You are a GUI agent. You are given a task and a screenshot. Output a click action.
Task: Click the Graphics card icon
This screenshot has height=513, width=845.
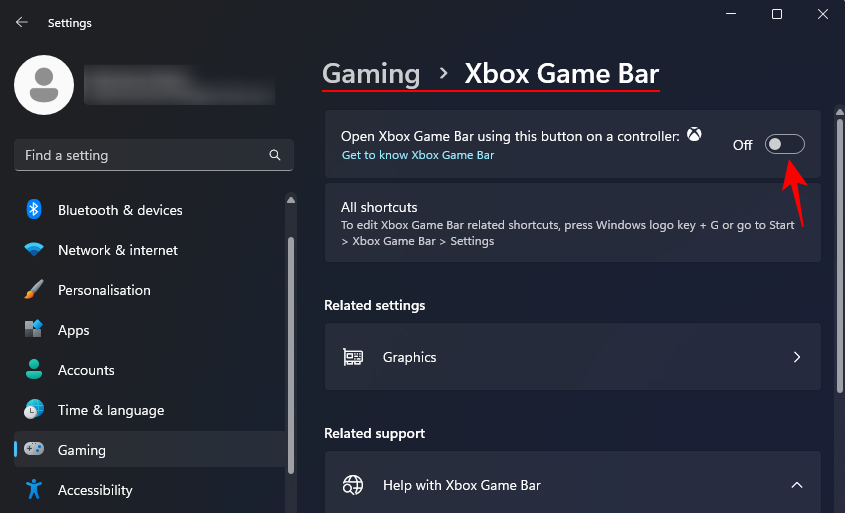[x=353, y=357]
